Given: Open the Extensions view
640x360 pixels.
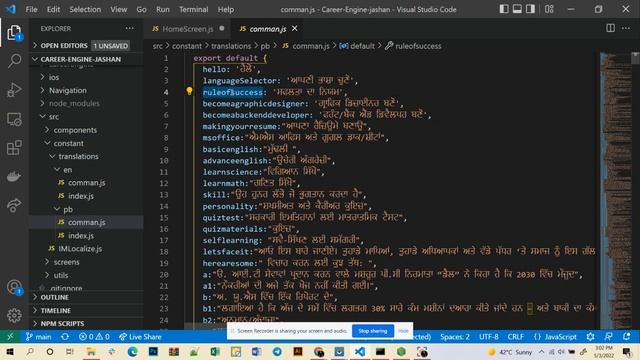Looking at the screenshot, I should [x=14, y=148].
